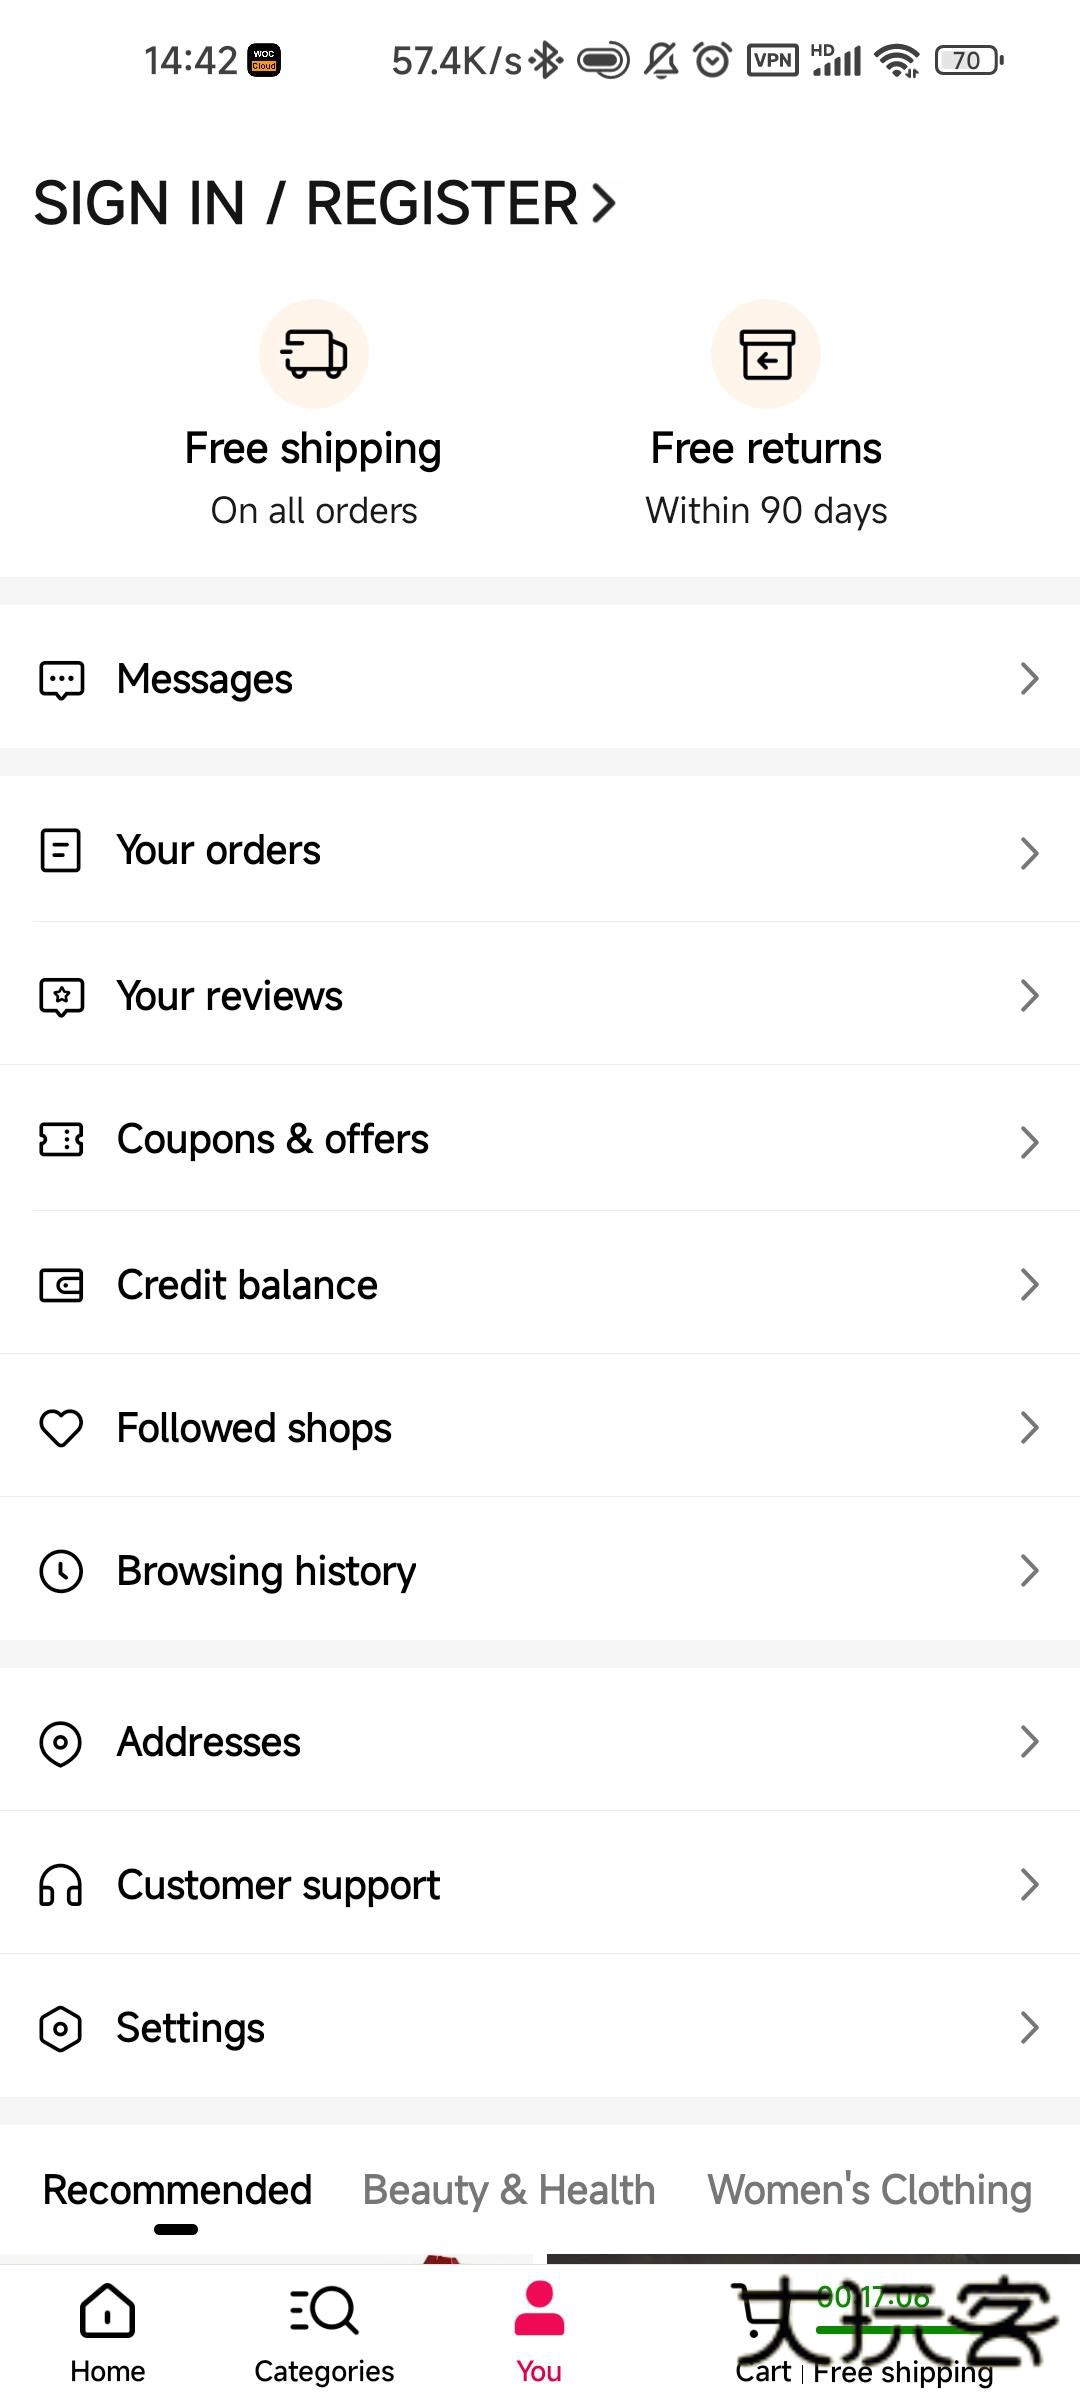Screen dimensions: 1080x2400
Task: Tap the Messages chat bubble icon
Action: tap(61, 680)
